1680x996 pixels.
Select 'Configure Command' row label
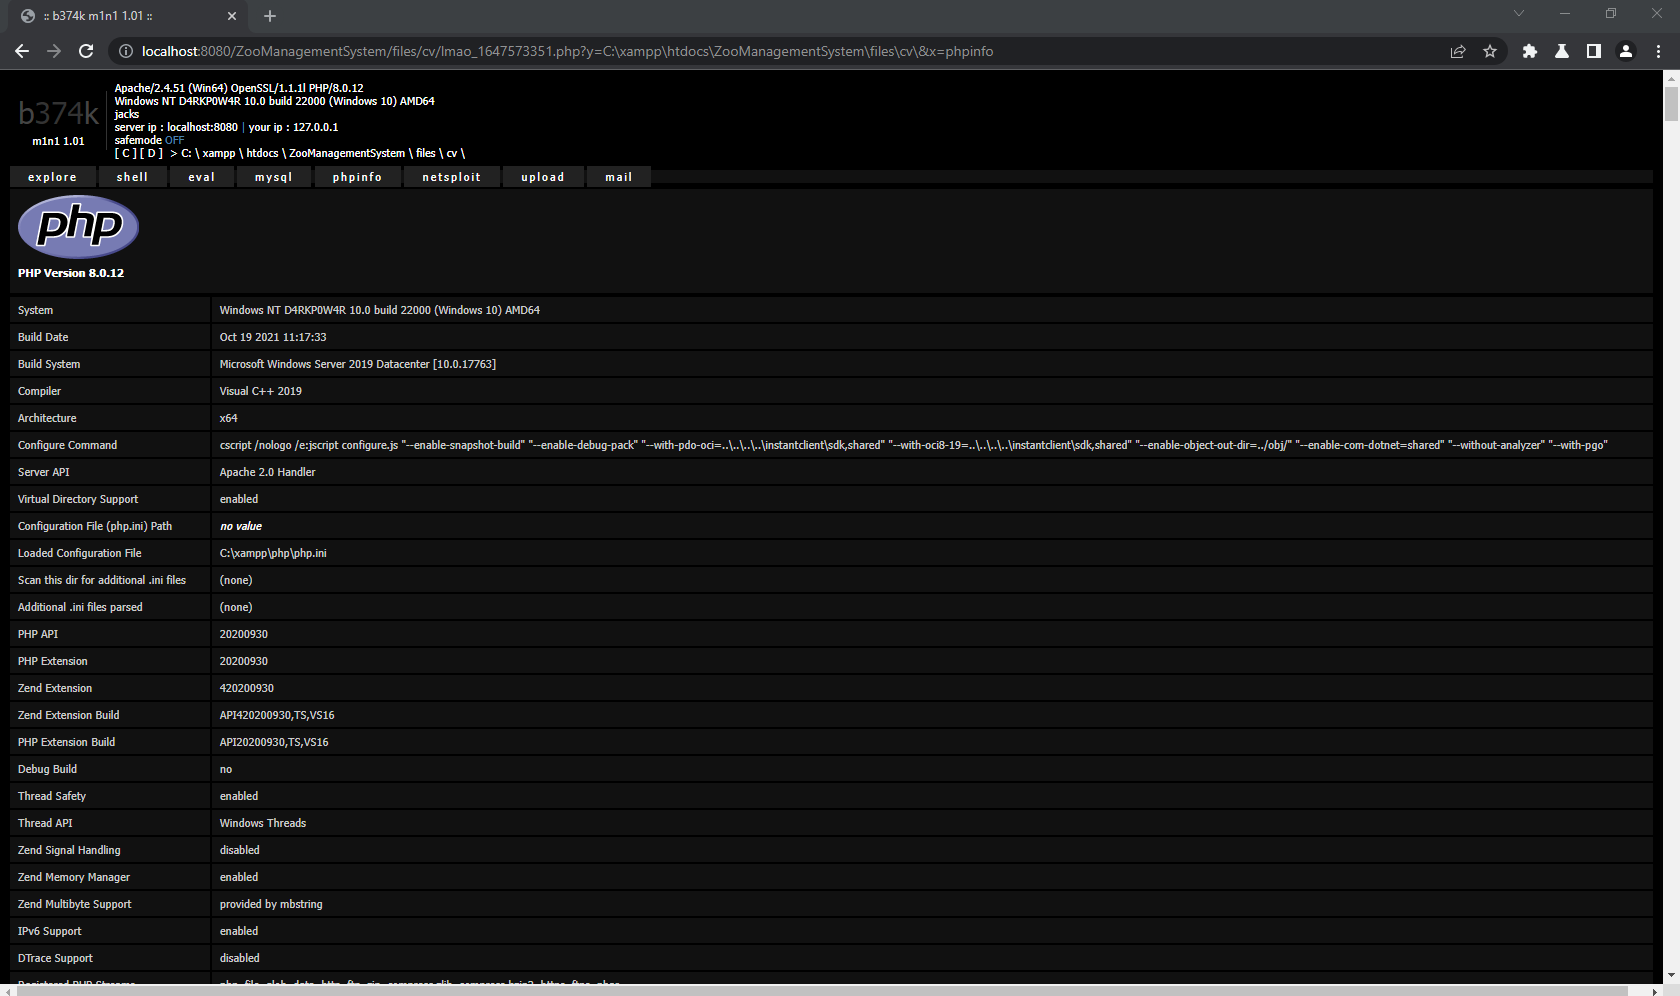pyautogui.click(x=67, y=445)
